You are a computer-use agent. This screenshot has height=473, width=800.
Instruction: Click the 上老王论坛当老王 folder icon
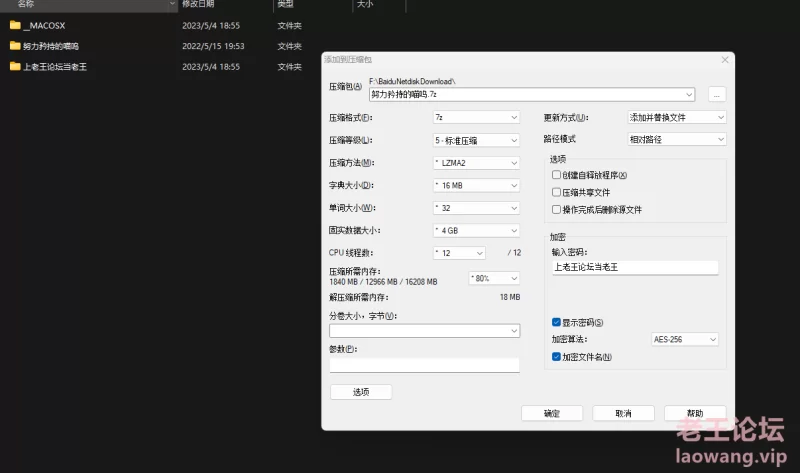[15, 67]
